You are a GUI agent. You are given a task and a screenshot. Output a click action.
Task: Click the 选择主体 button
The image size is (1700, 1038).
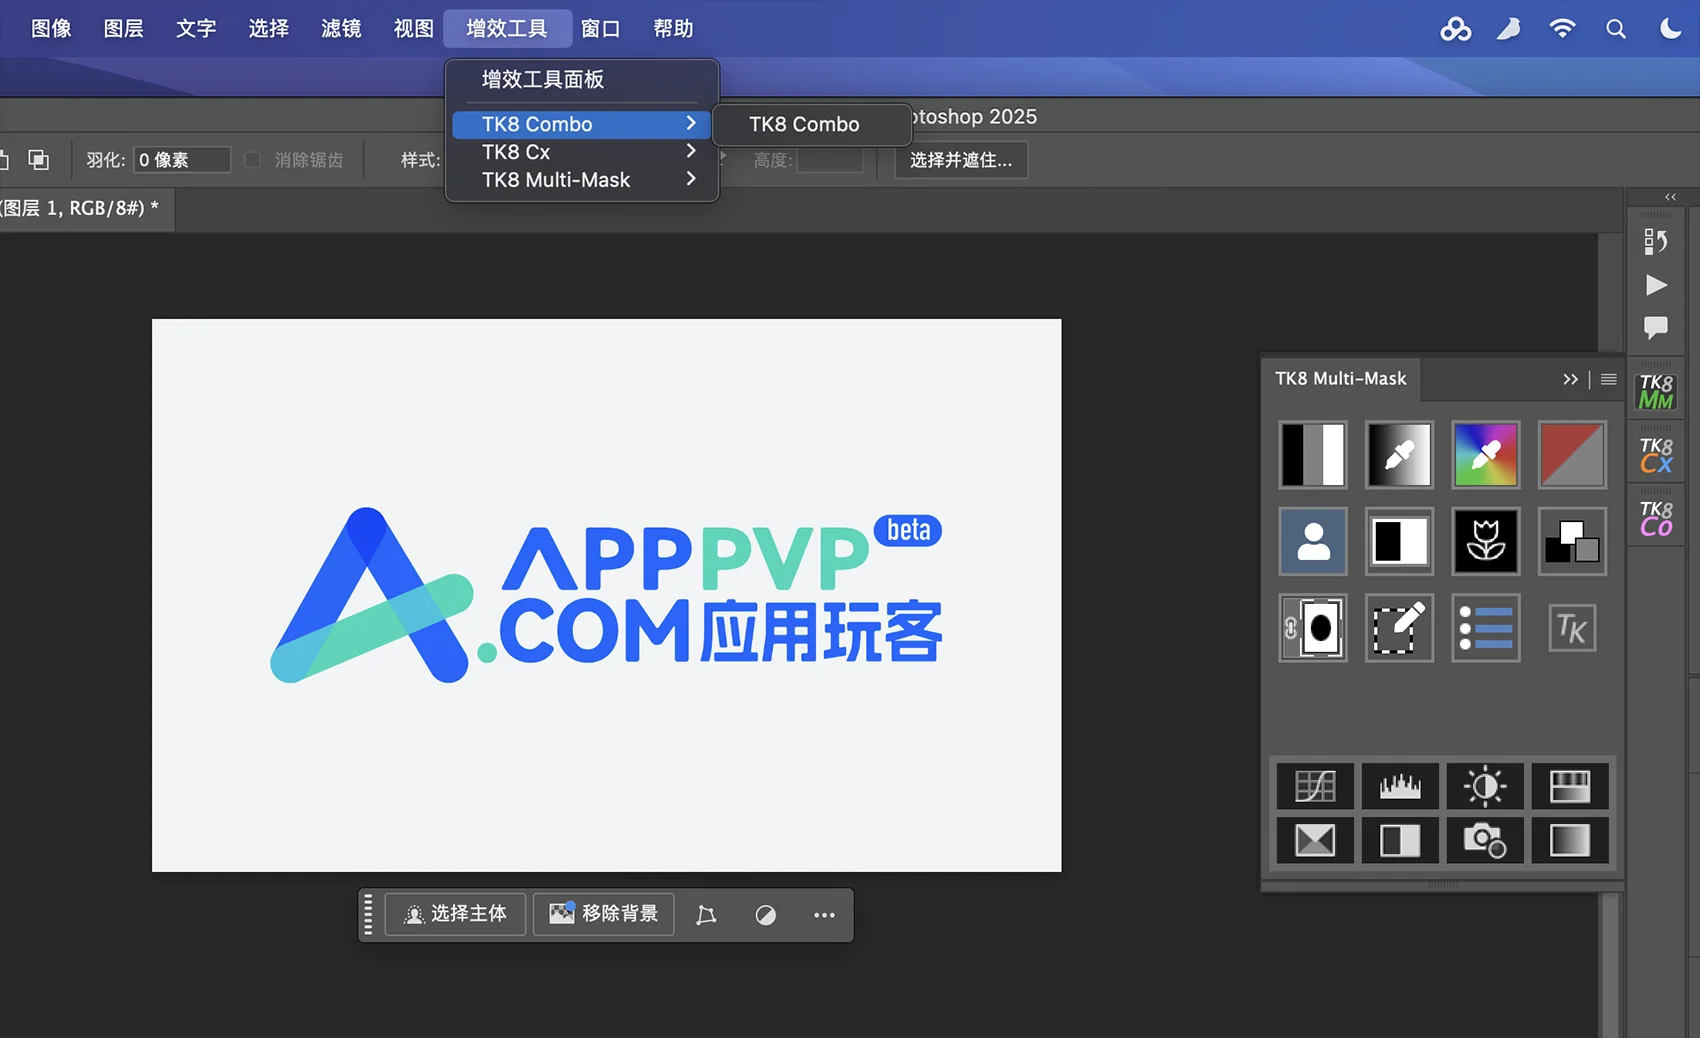pos(456,914)
